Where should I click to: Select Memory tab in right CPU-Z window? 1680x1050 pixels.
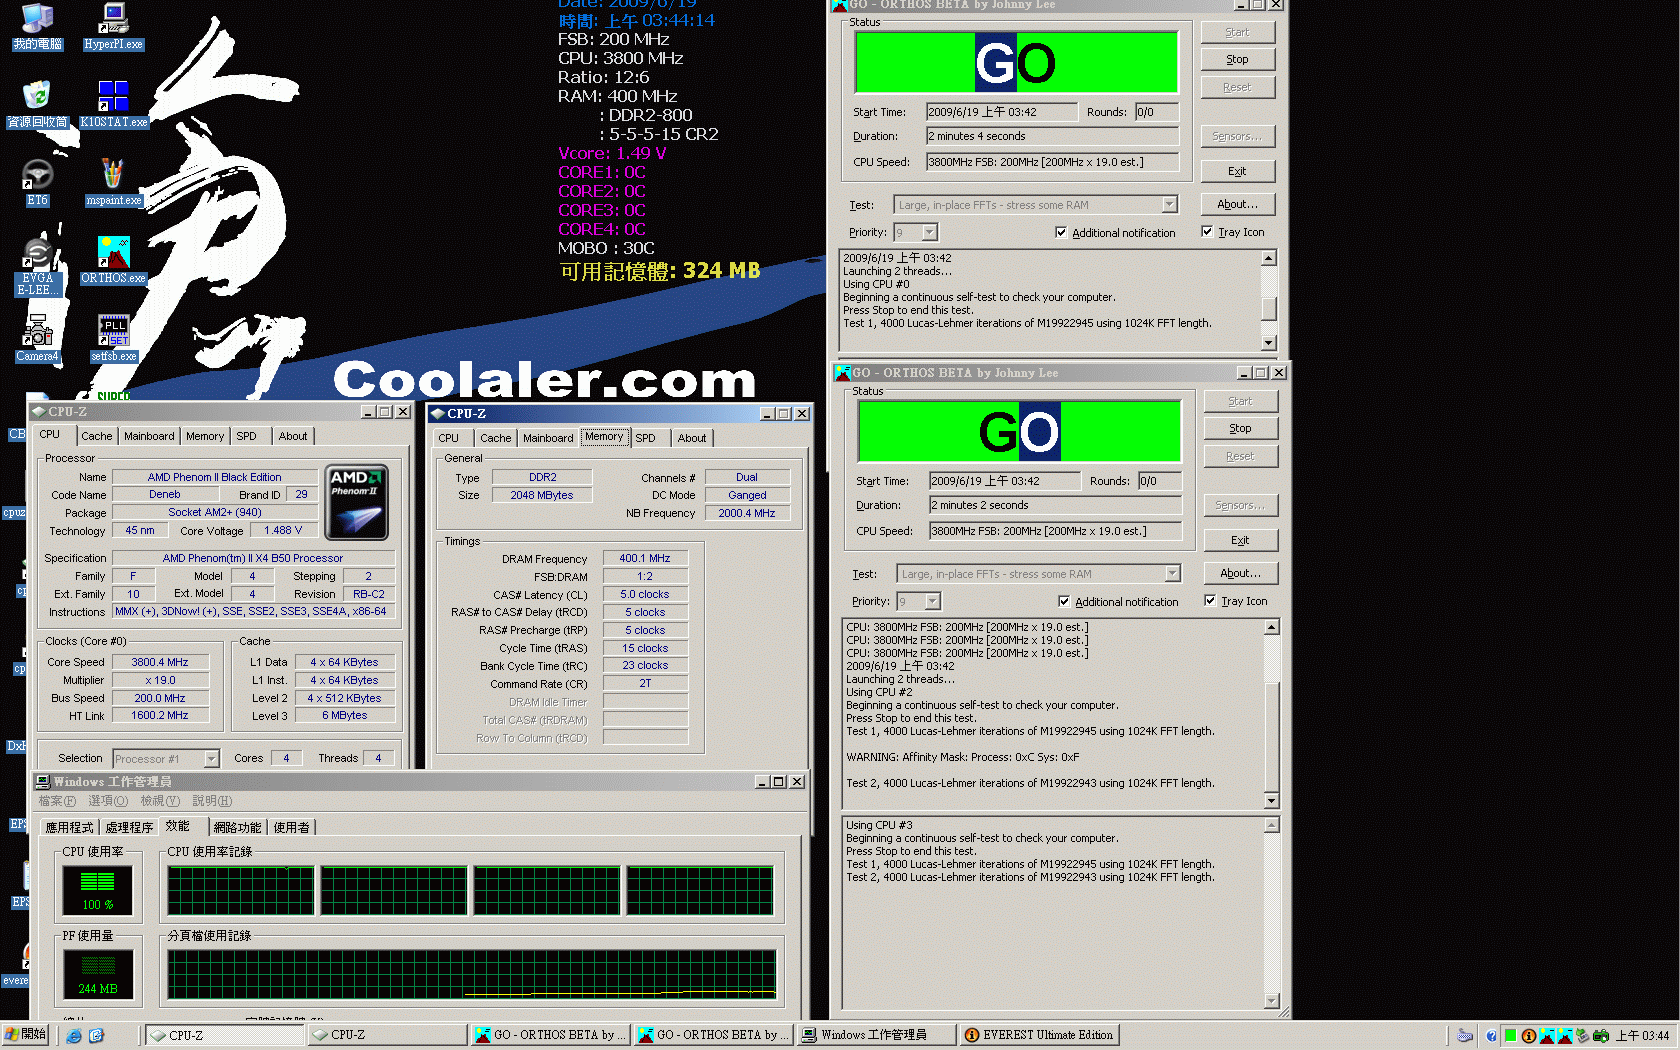(x=604, y=436)
